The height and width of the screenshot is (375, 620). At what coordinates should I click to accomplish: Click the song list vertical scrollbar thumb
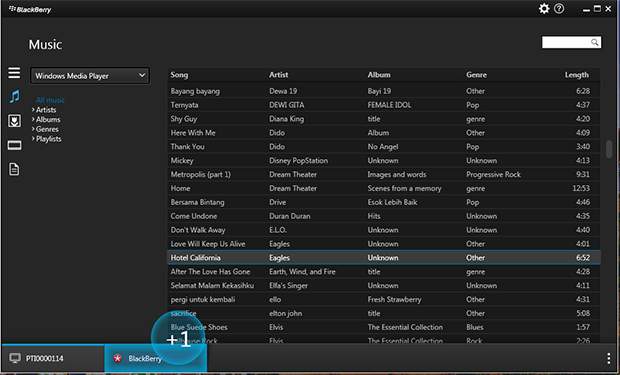(609, 149)
